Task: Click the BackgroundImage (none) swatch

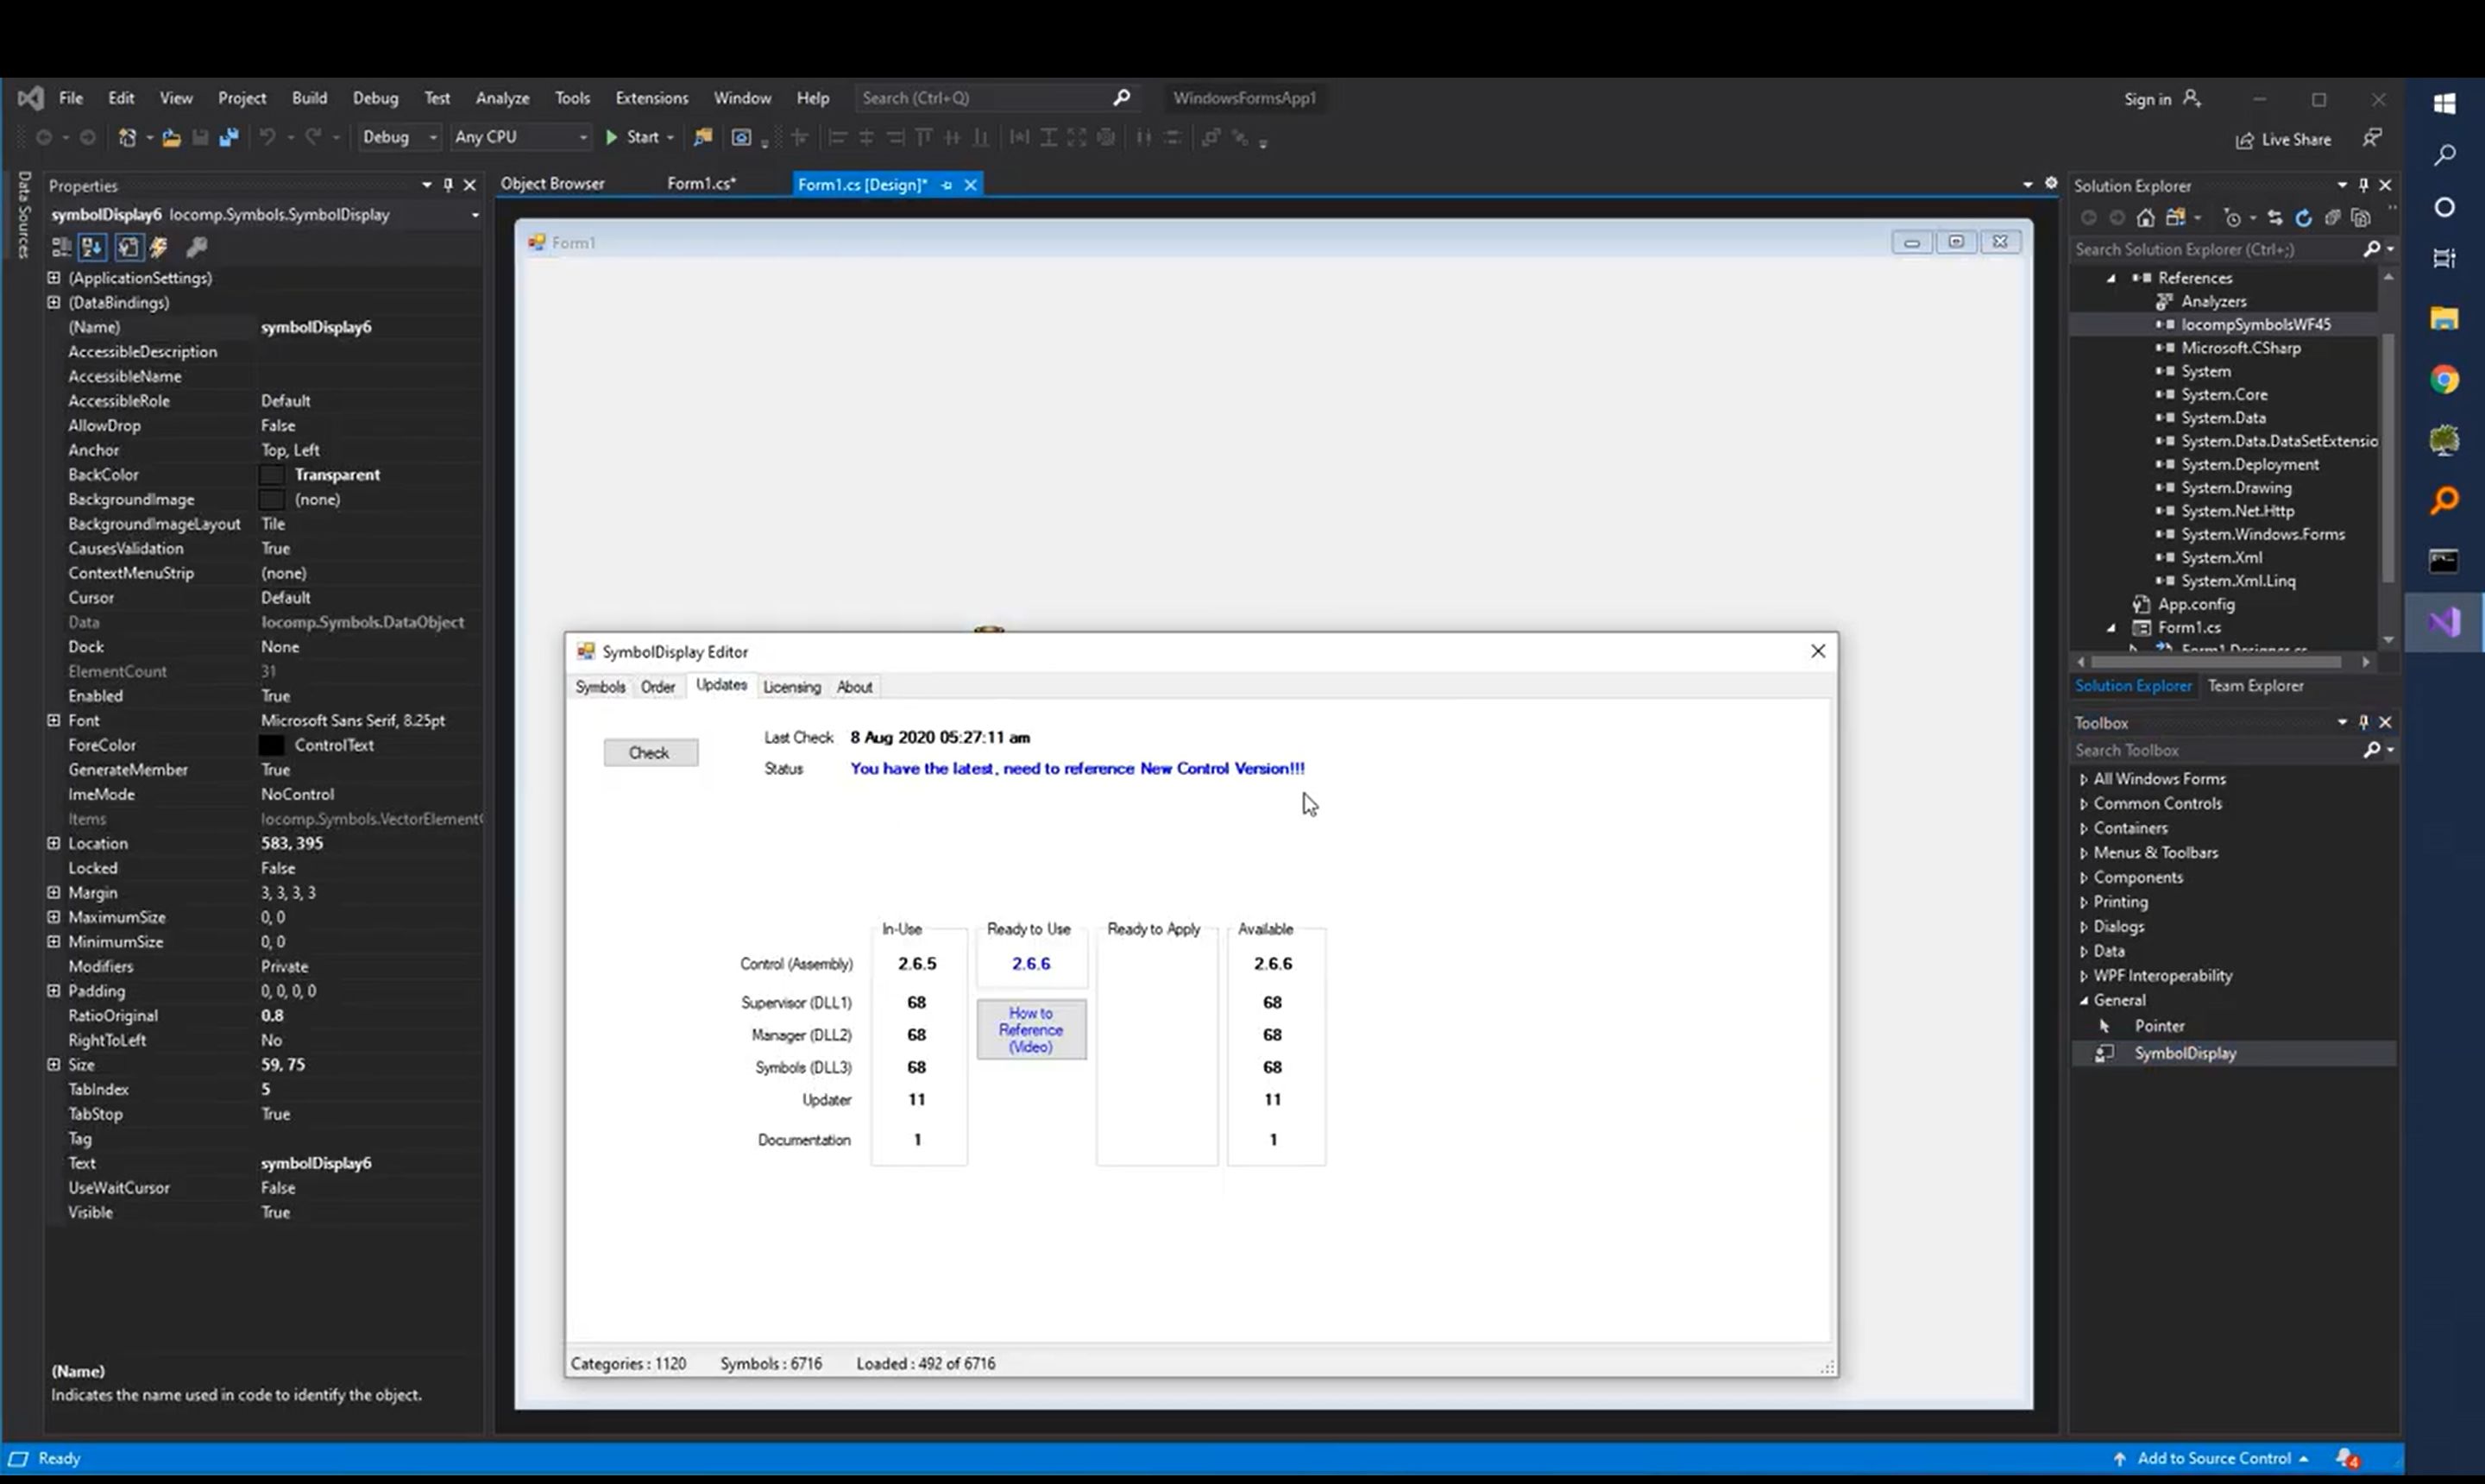Action: [272, 500]
